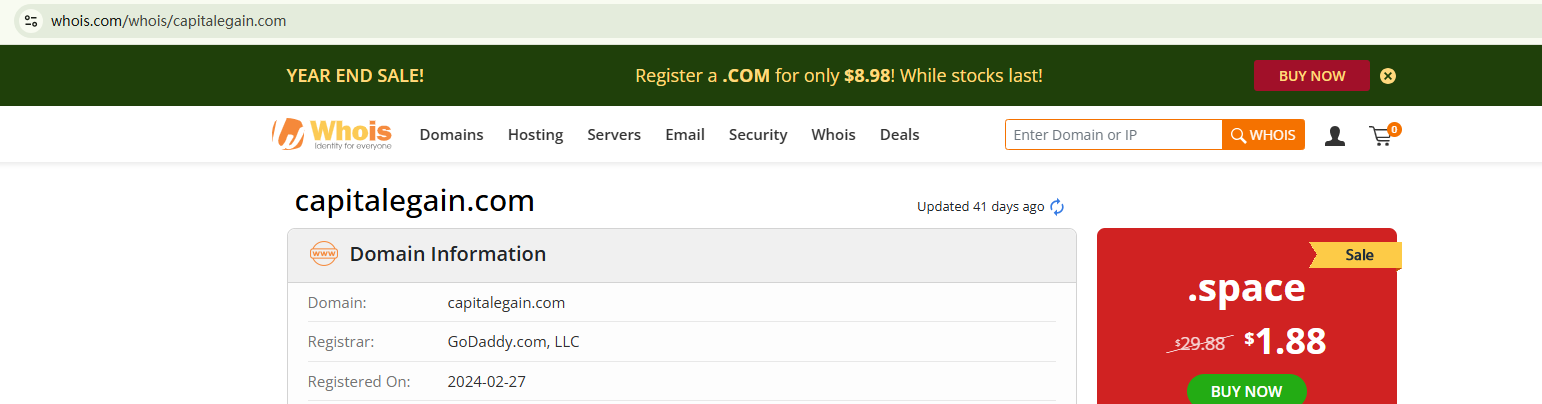Open the Email menu
This screenshot has height=404, width=1542.
(685, 135)
